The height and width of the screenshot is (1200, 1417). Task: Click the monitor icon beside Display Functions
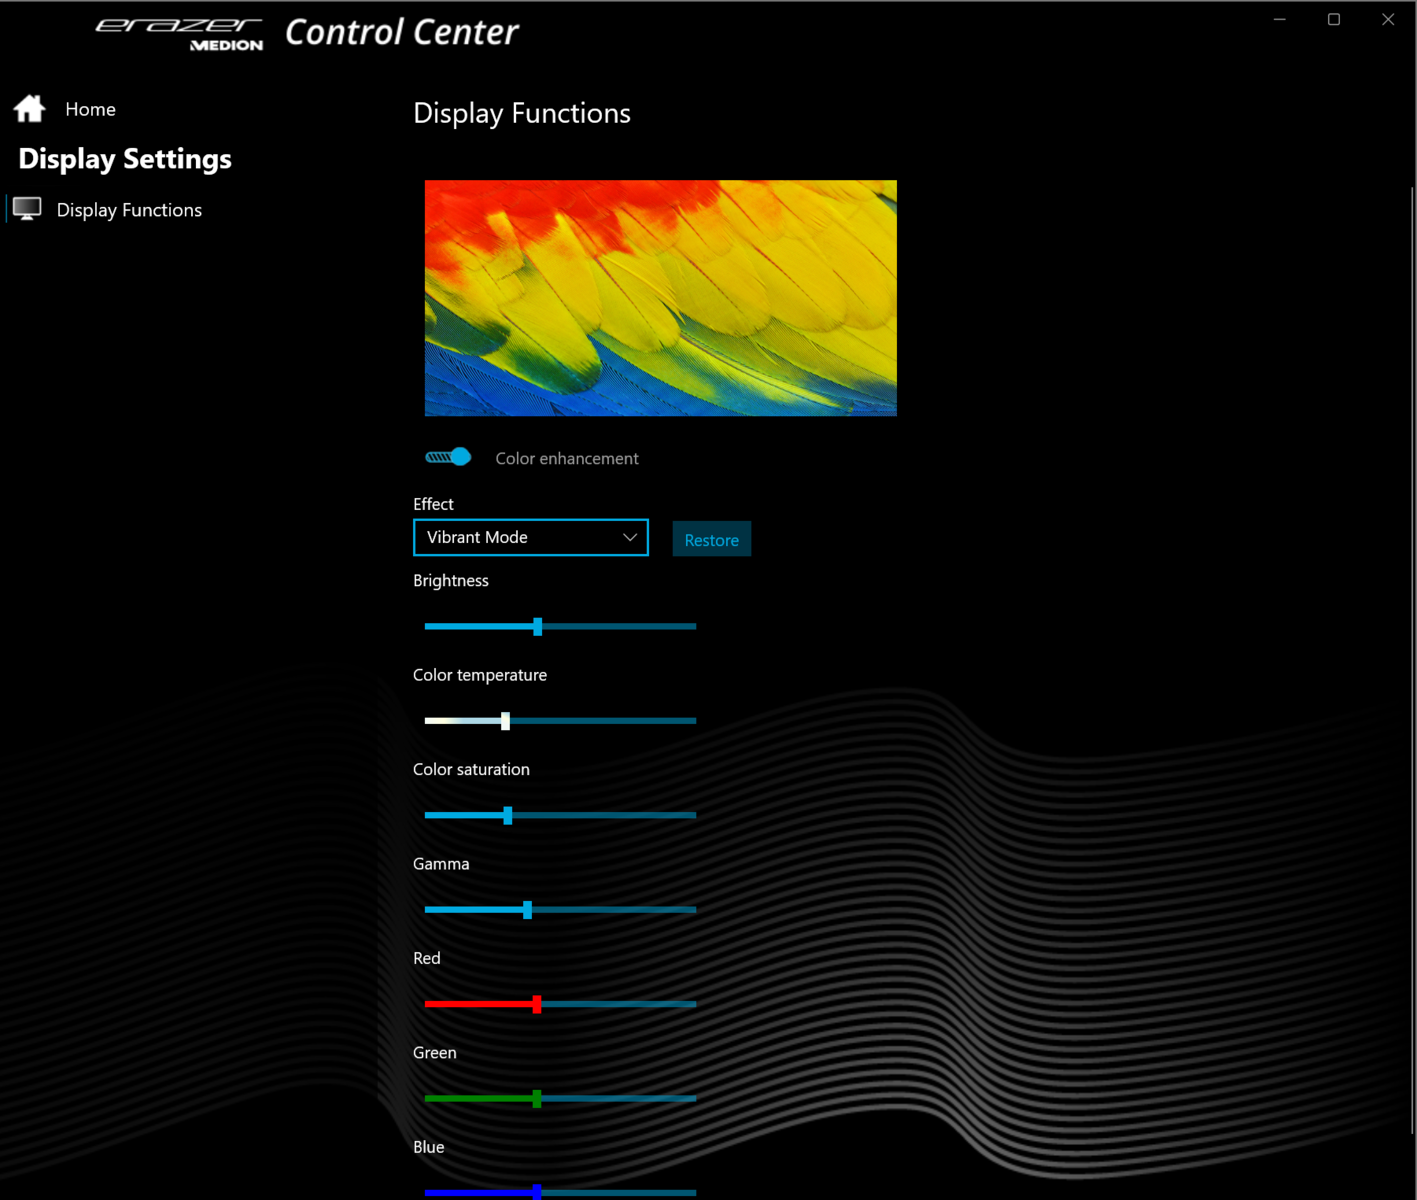pyautogui.click(x=27, y=209)
